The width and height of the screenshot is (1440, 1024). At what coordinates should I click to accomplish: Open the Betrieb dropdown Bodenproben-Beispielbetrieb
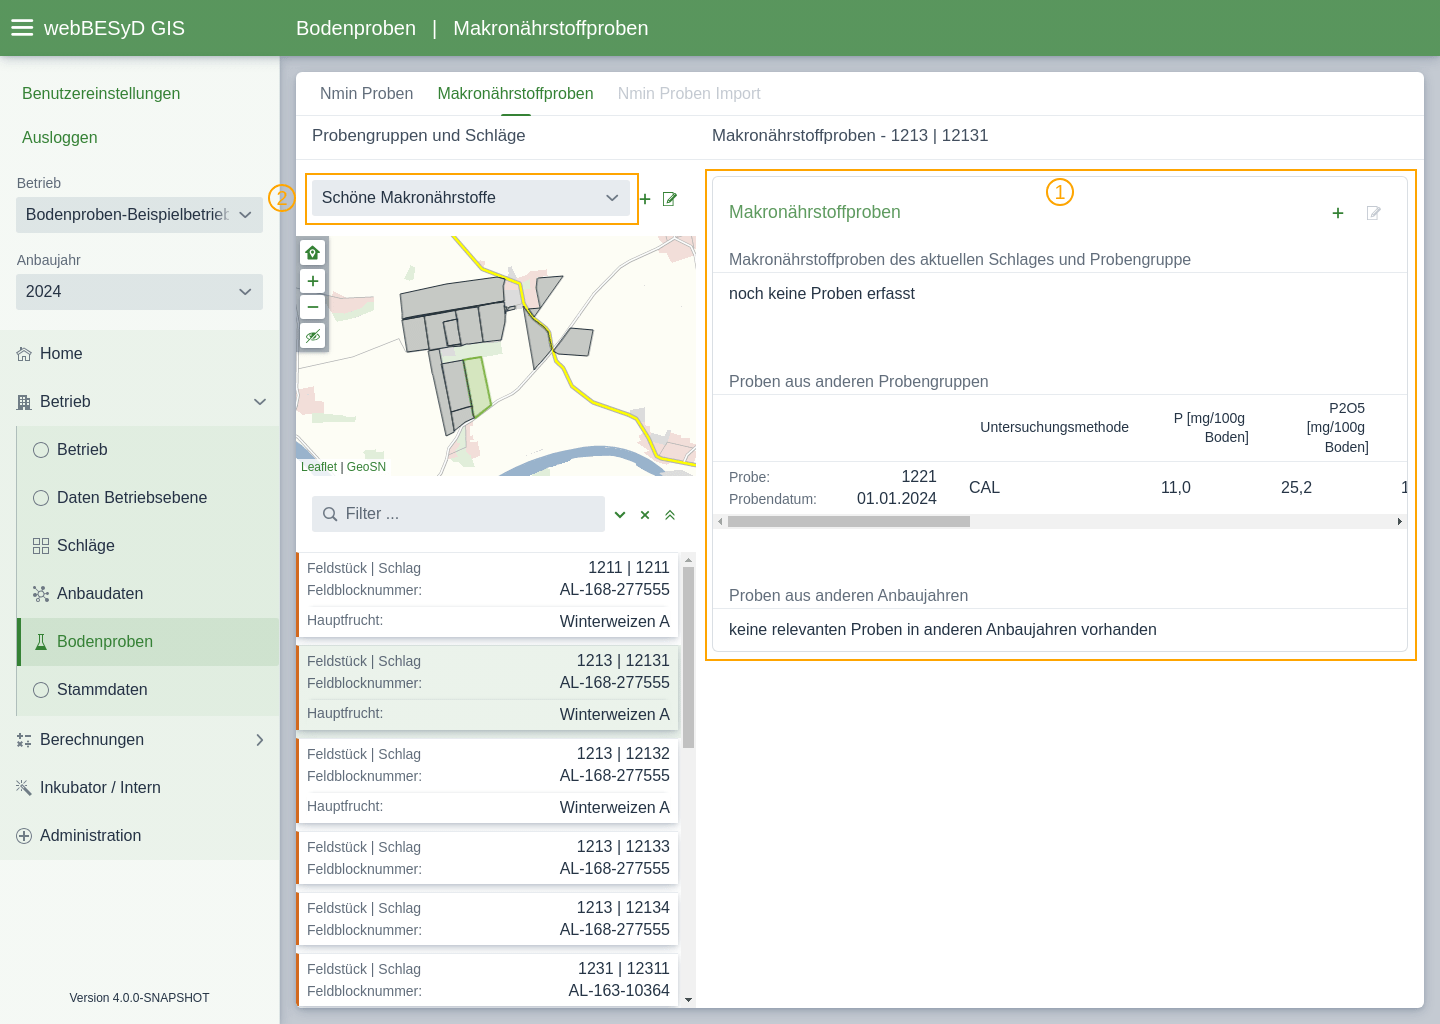[x=139, y=215]
